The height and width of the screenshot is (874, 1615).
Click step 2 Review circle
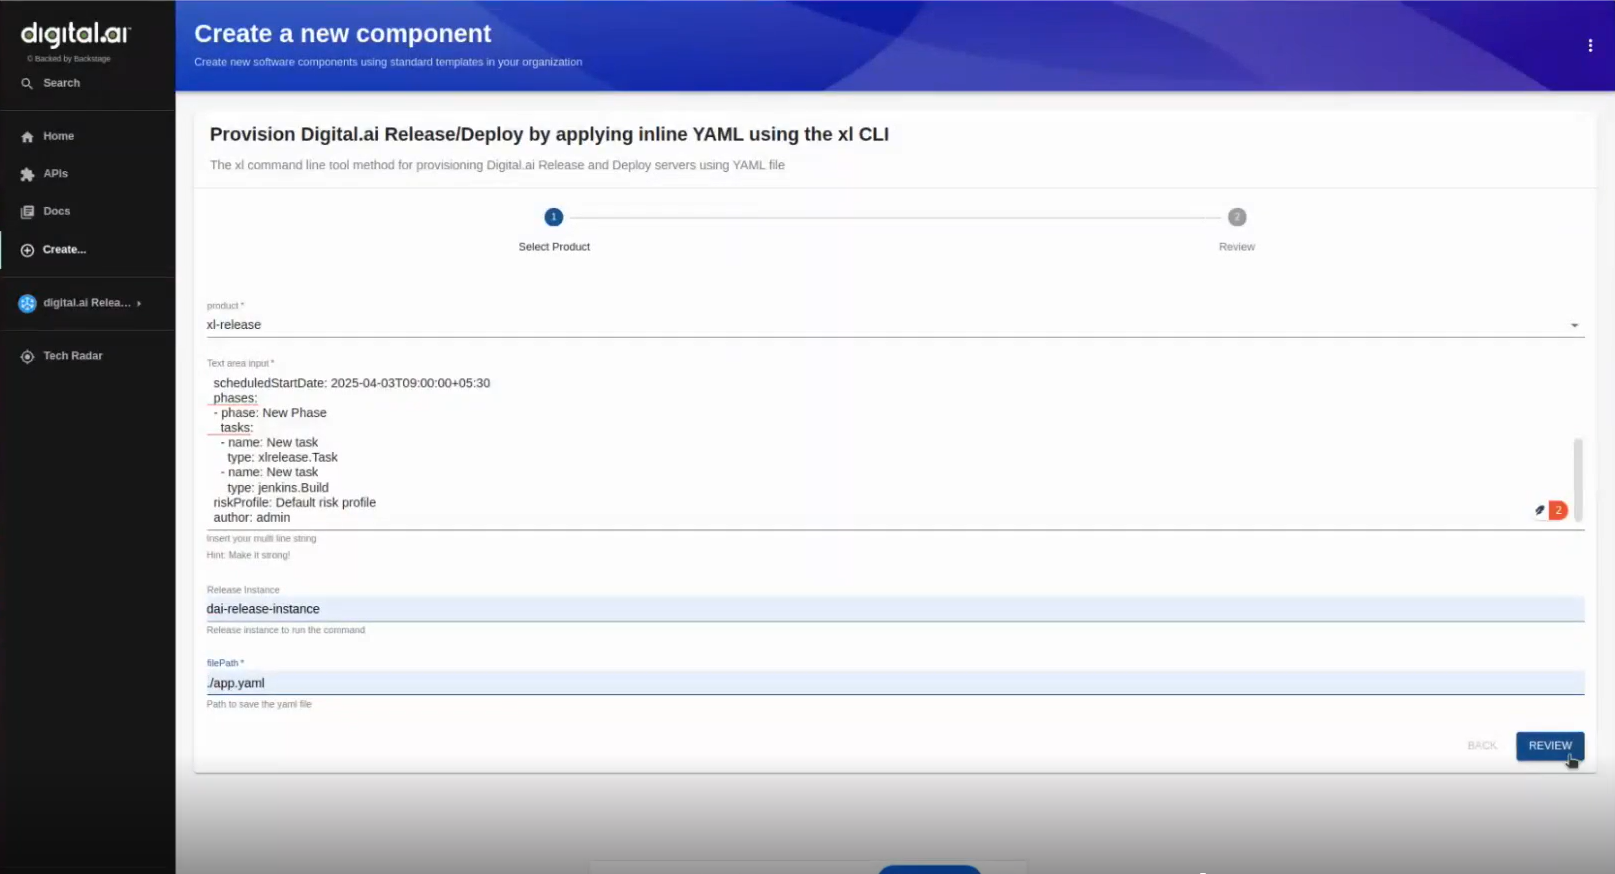tap(1237, 217)
